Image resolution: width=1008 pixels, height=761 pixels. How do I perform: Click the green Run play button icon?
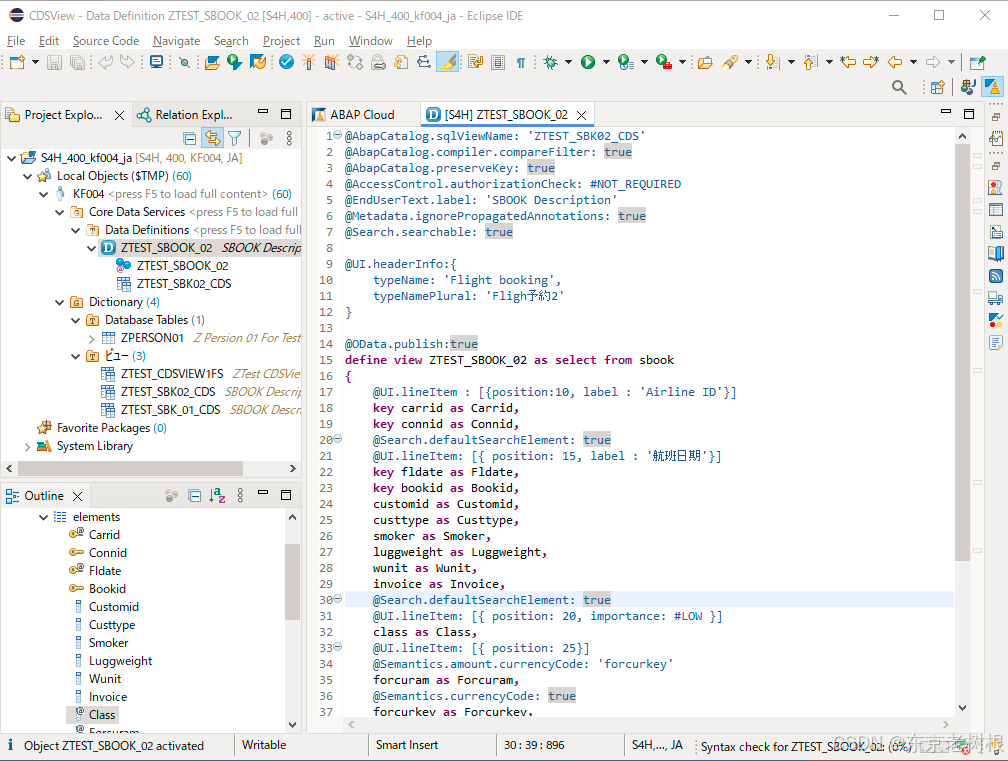click(x=588, y=62)
